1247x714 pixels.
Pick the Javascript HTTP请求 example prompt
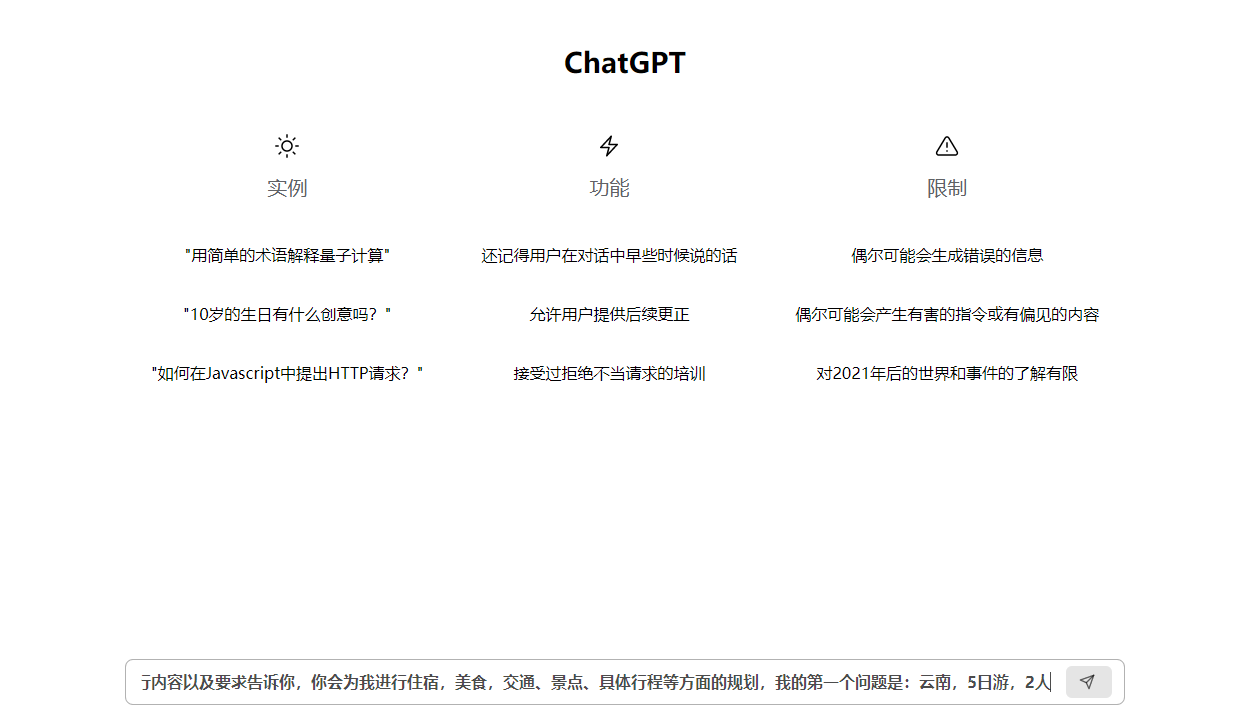pos(287,374)
